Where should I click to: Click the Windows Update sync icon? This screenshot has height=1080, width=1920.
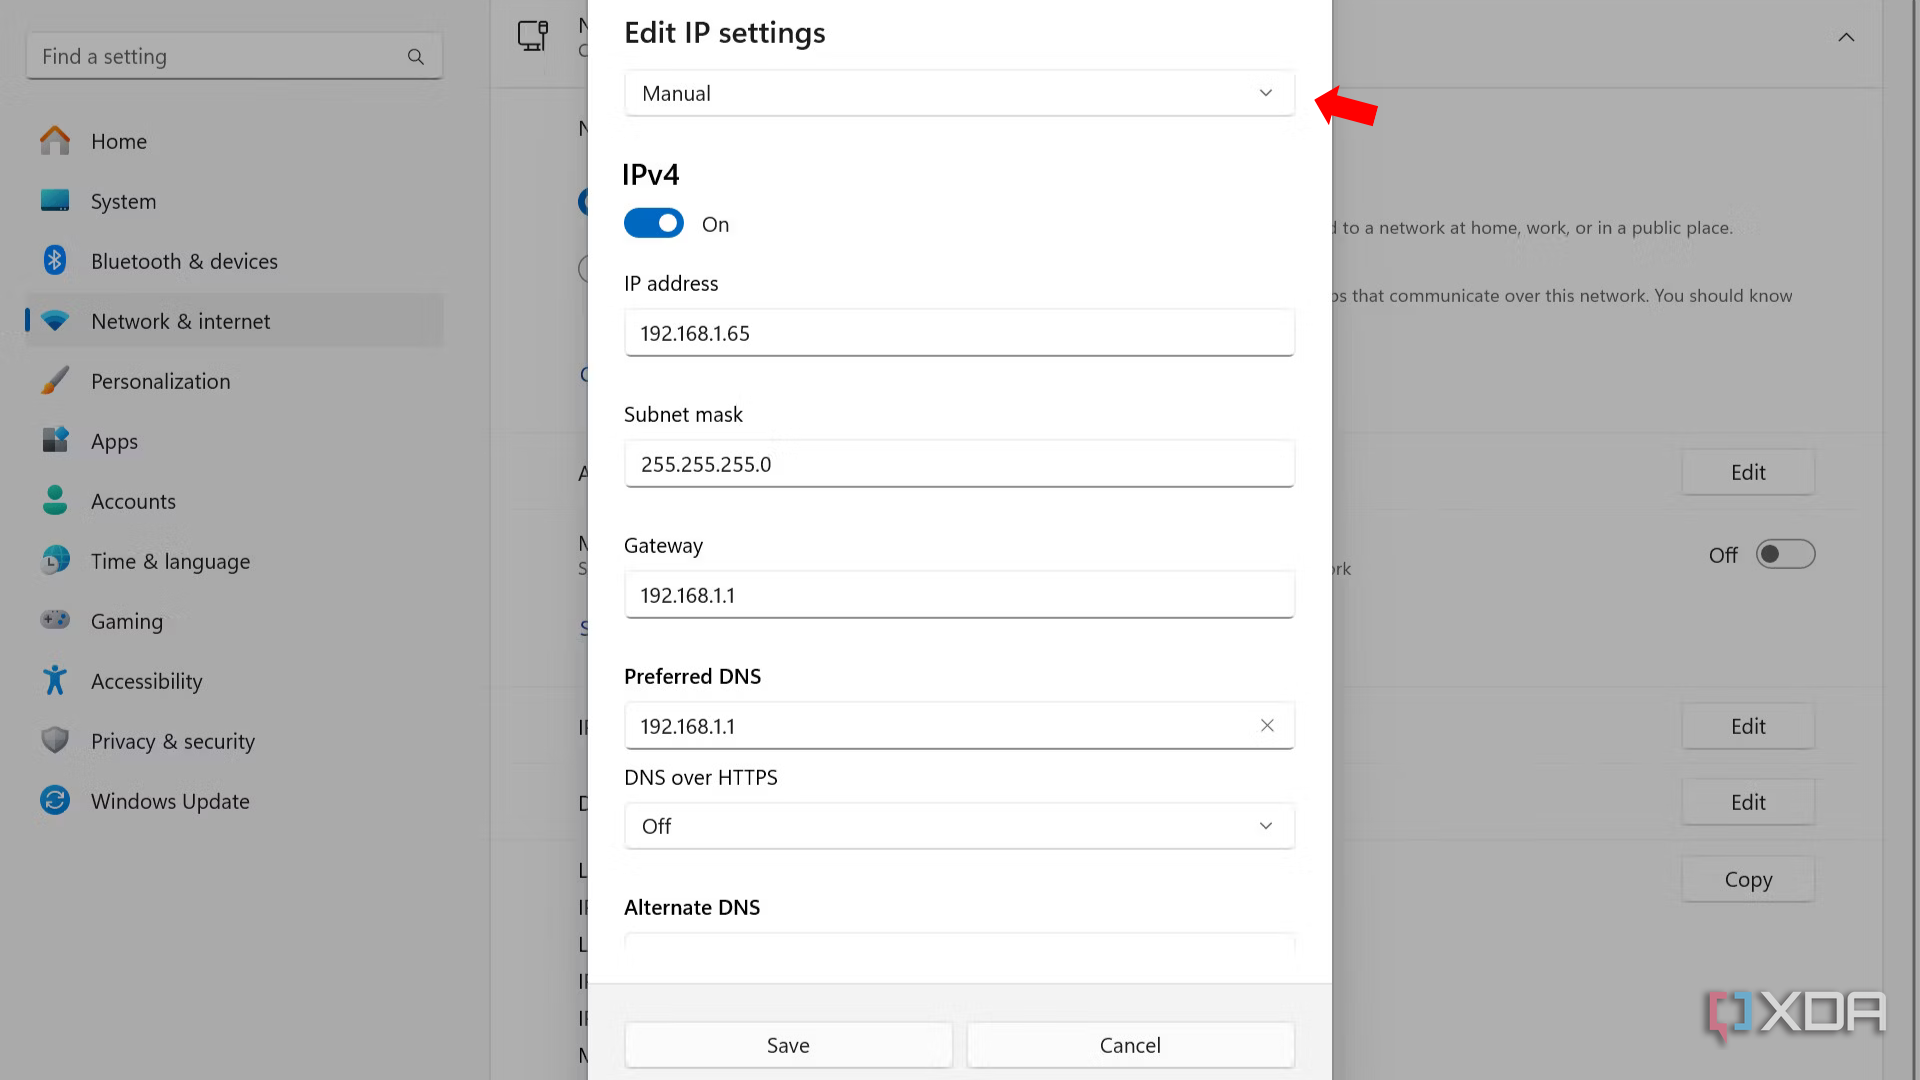coord(55,801)
